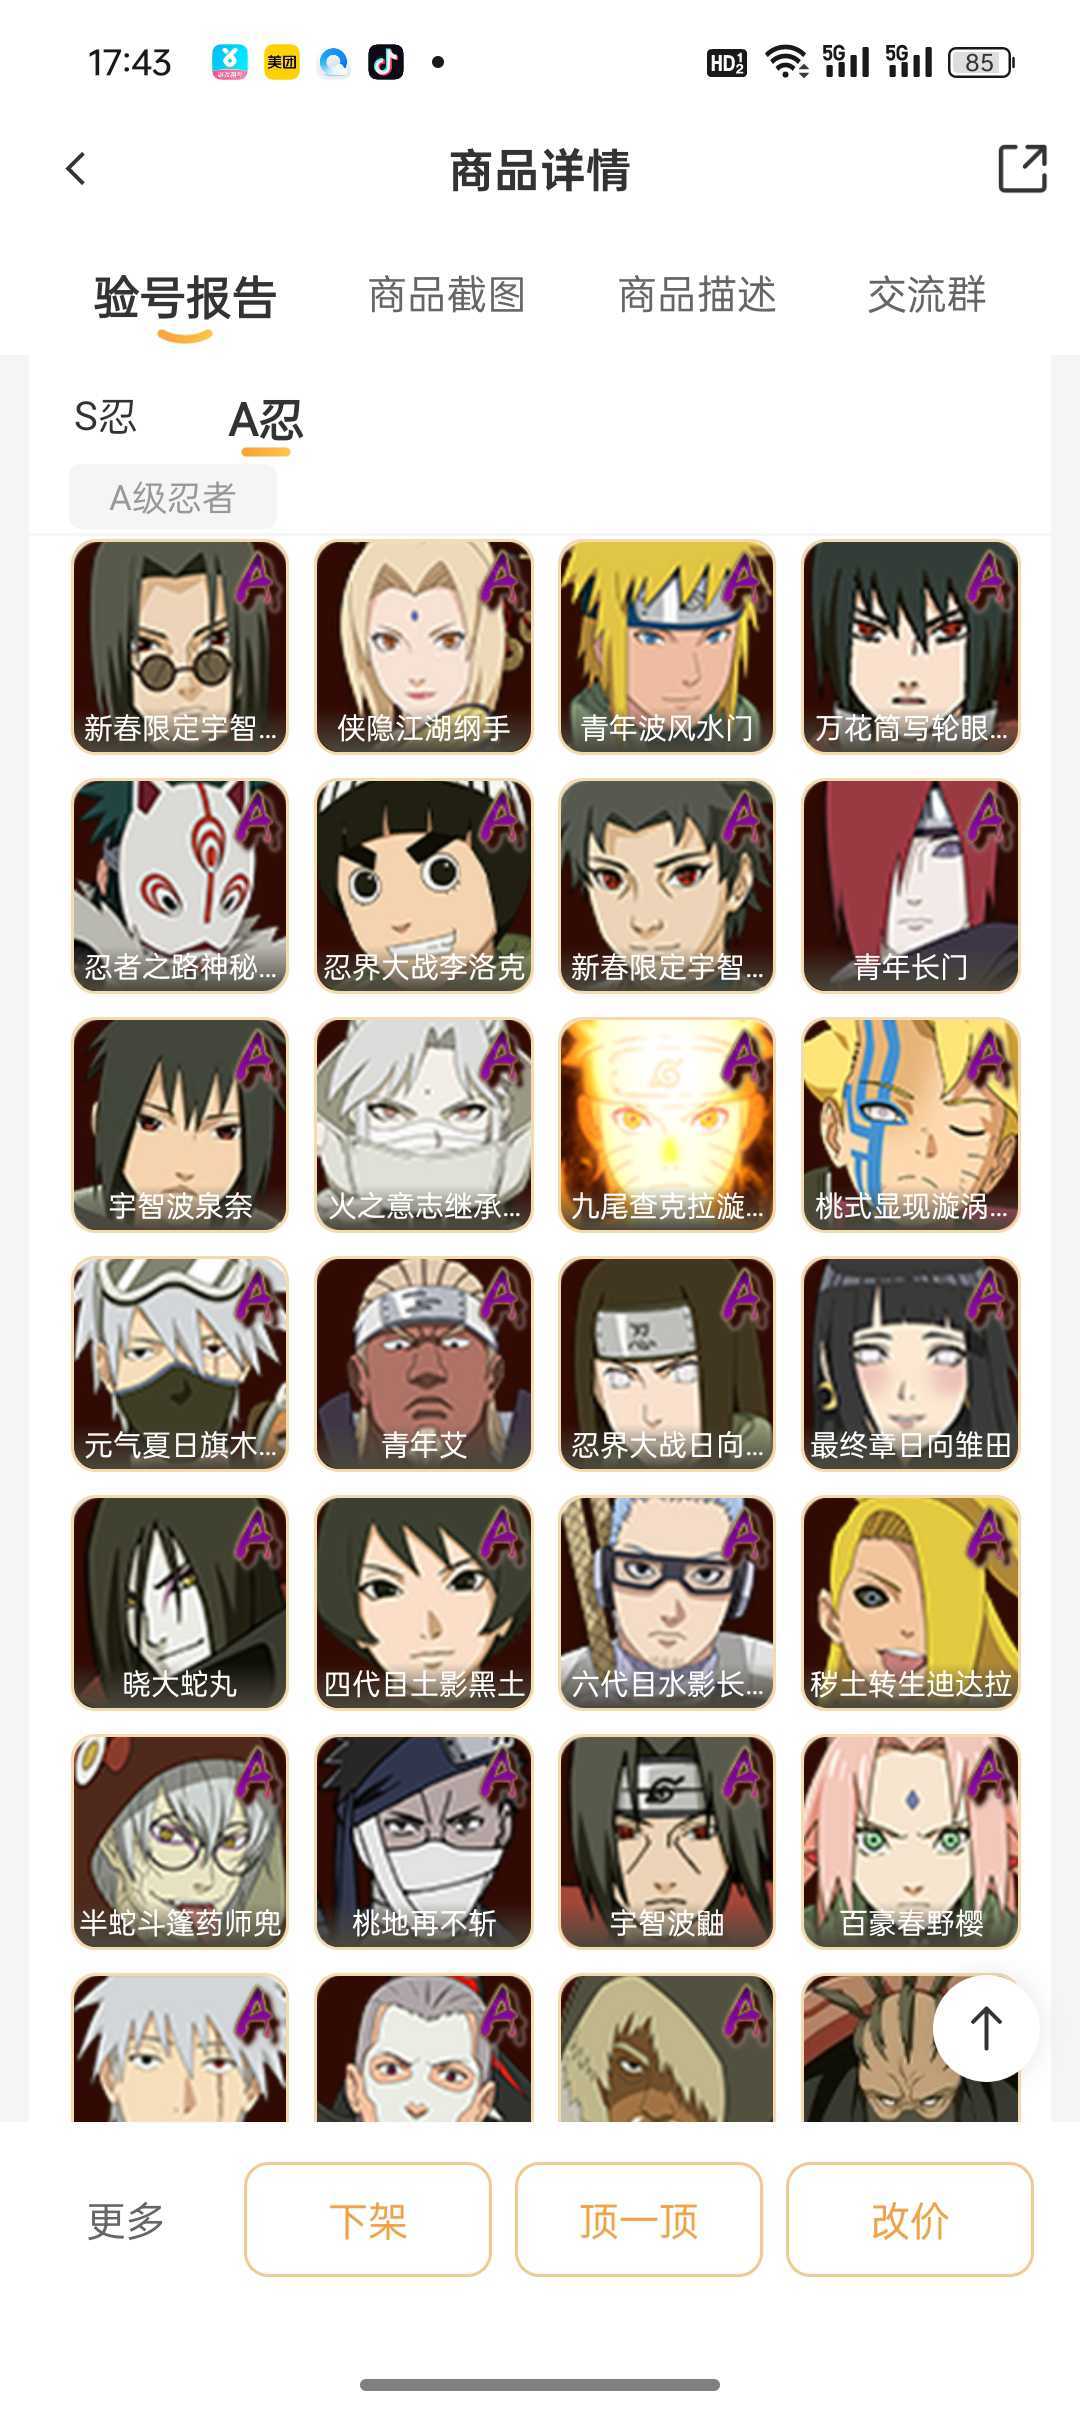Screen dimensions: 1080x2412
Task: Choose the 宇智波泉奈 avatar
Action: coord(180,1125)
